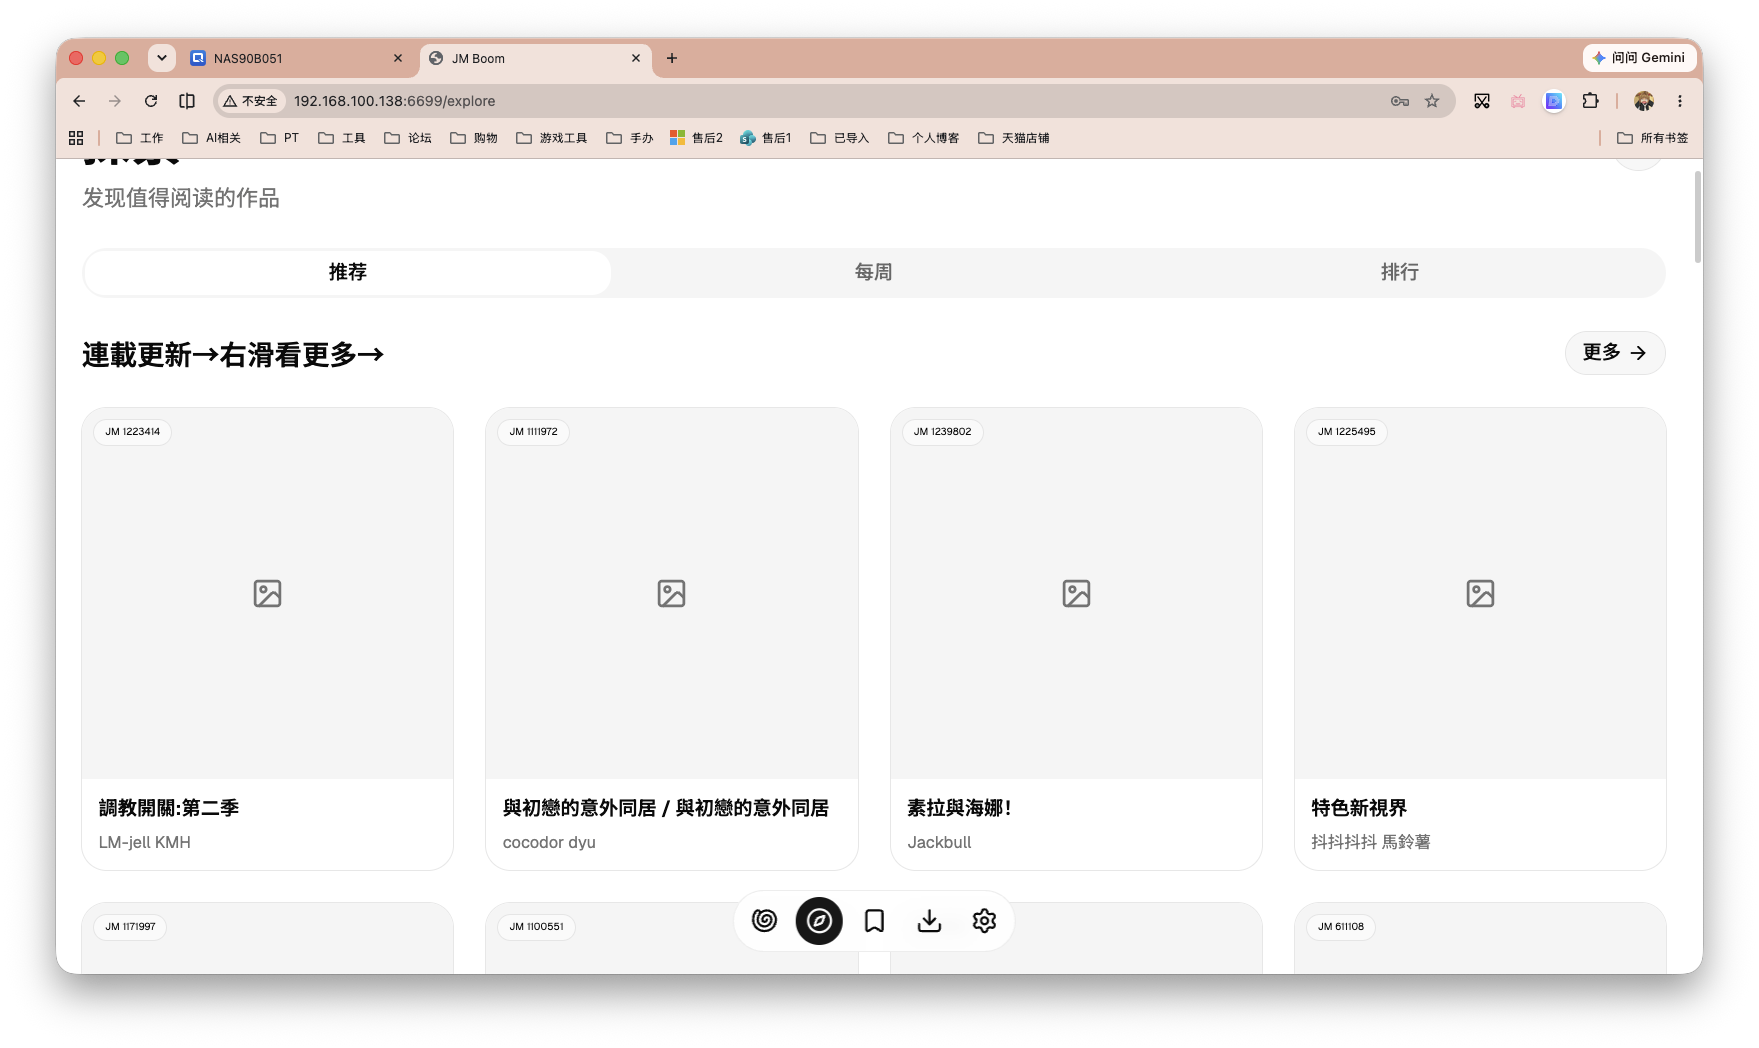Open the browser extensions puzzle icon

(x=1590, y=101)
